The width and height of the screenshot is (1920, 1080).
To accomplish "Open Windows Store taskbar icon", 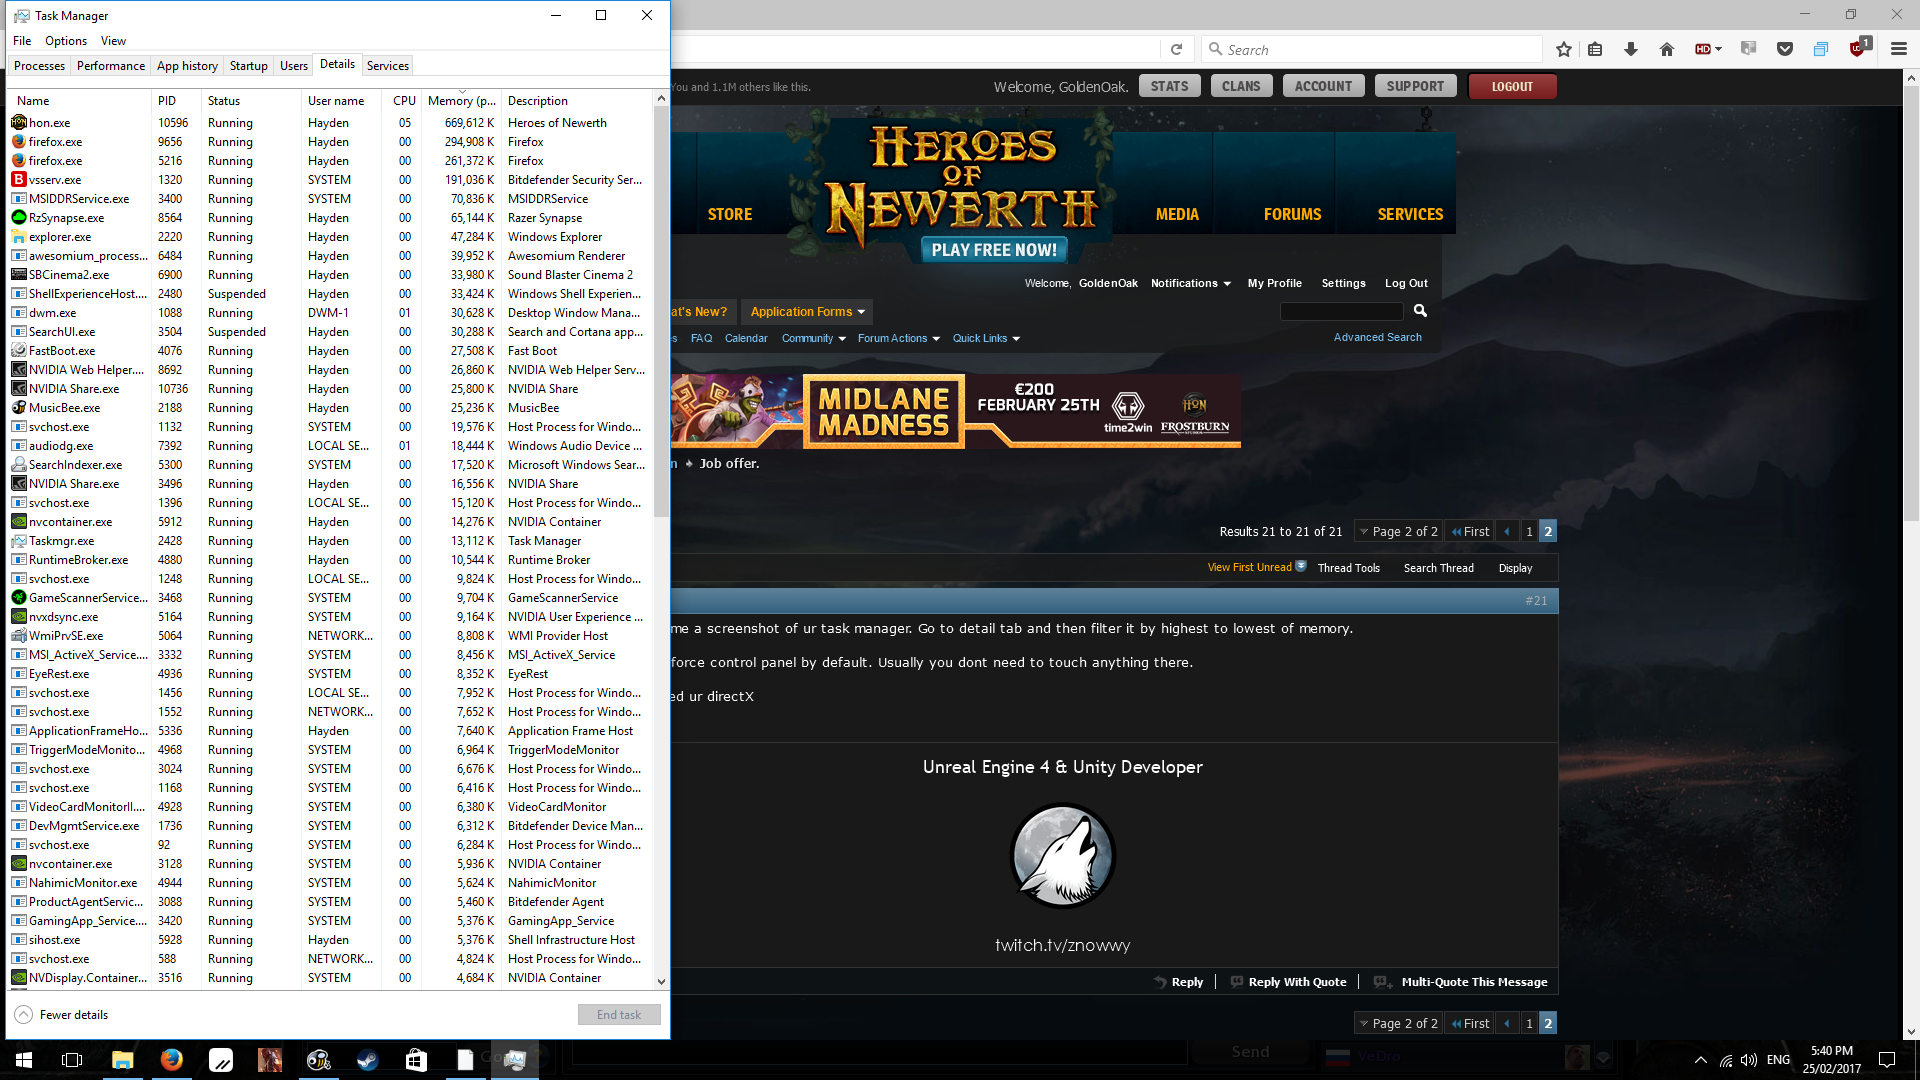I will 416,1059.
